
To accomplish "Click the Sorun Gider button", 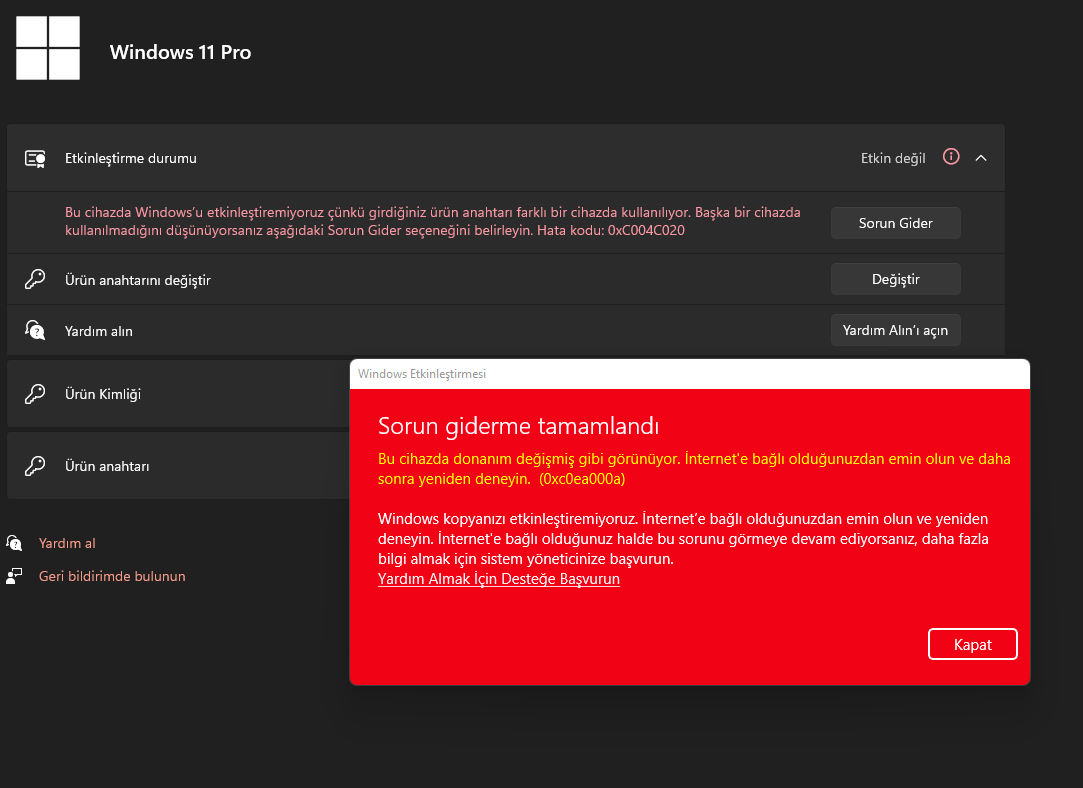I will [895, 223].
